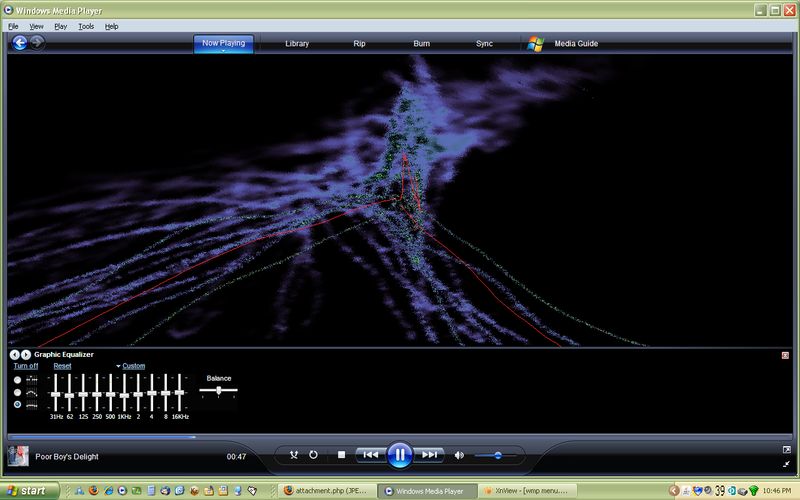Click the Turn off equalizer link
Viewport: 800px width, 500px height.
(x=26, y=366)
